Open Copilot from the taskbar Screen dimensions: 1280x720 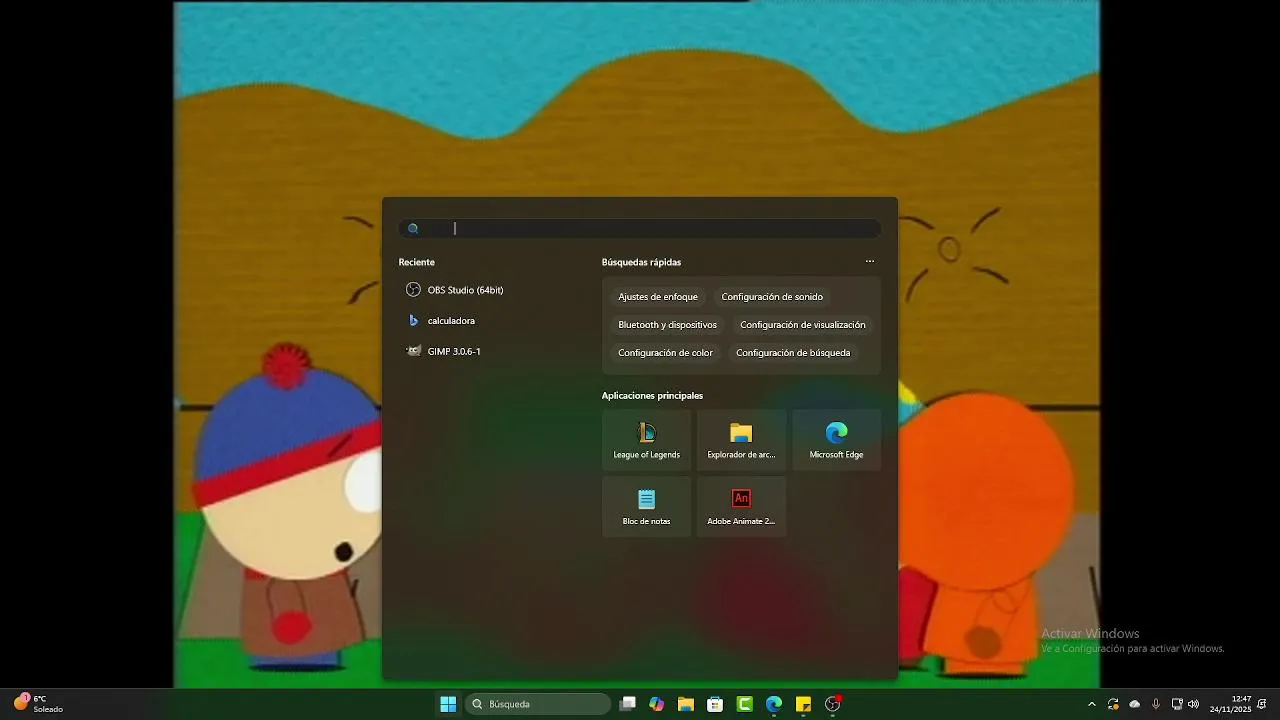point(656,704)
